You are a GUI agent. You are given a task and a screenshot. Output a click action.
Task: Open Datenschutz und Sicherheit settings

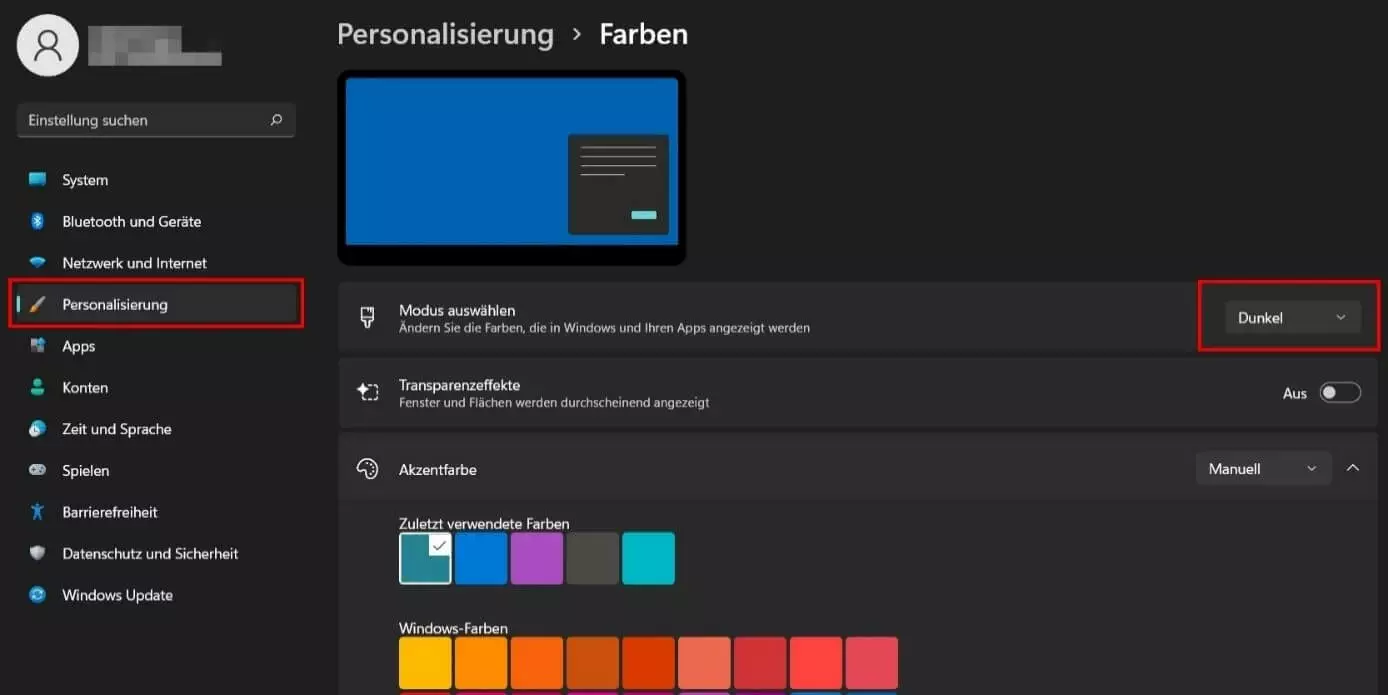[150, 553]
